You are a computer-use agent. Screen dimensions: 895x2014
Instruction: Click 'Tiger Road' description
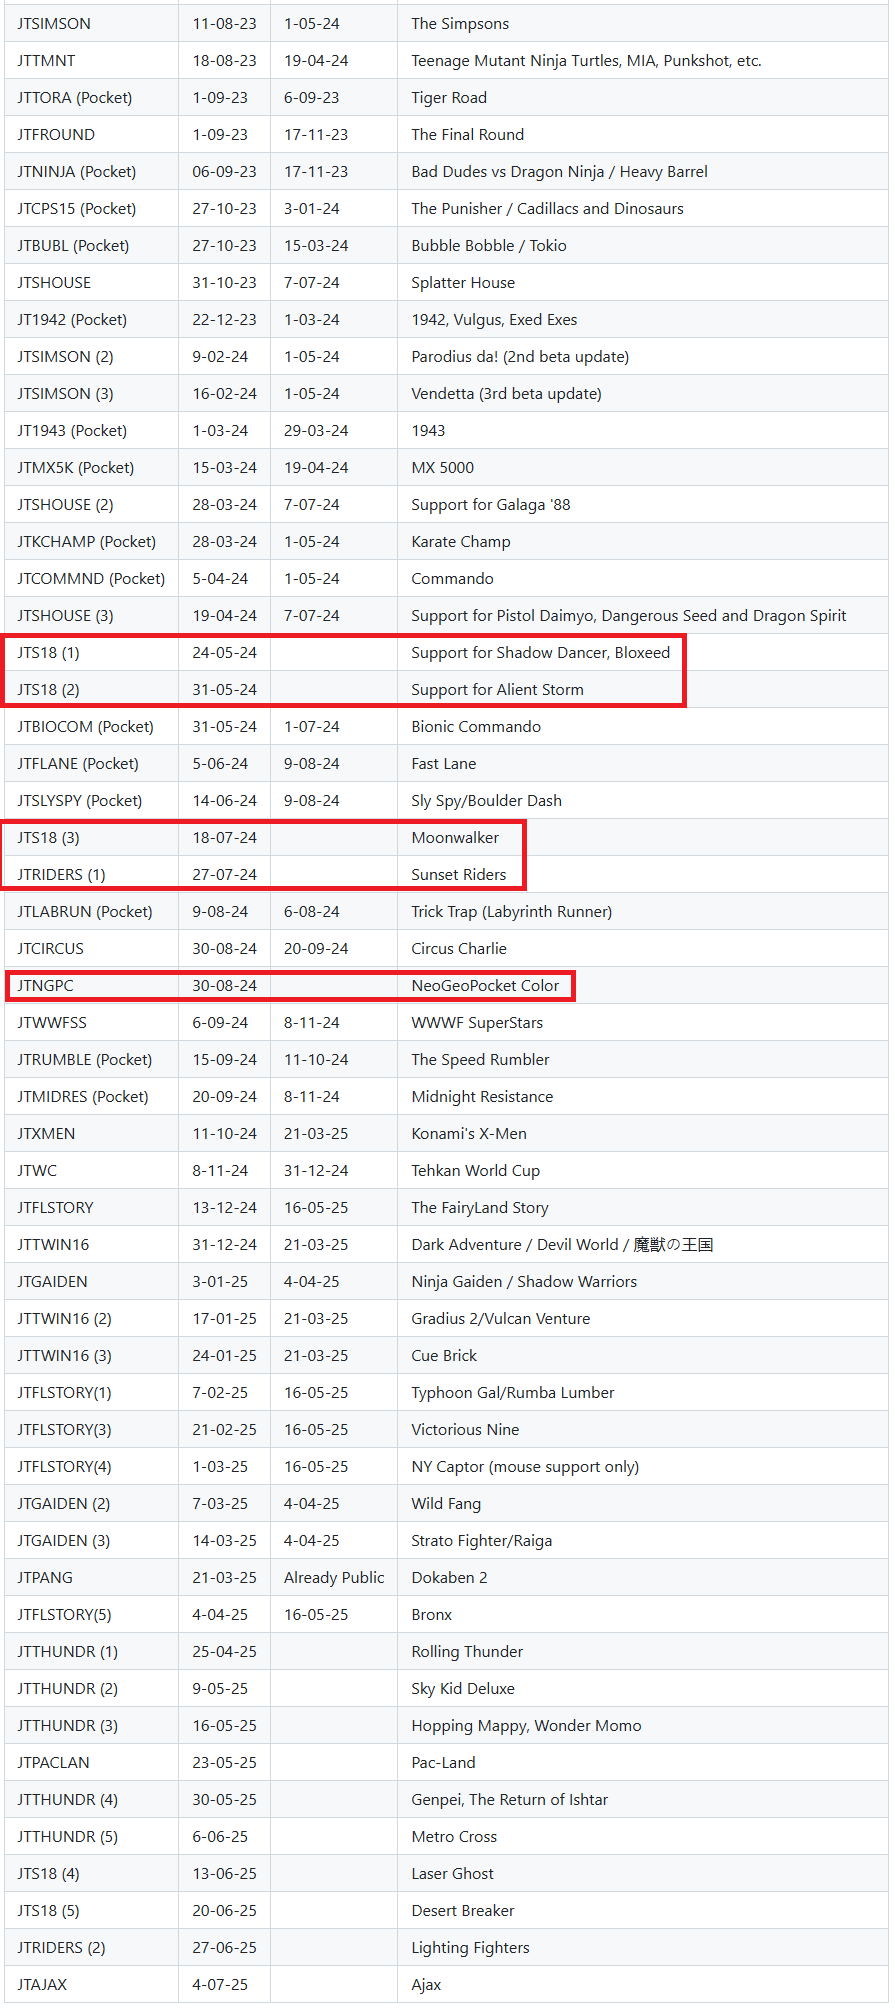pos(449,98)
